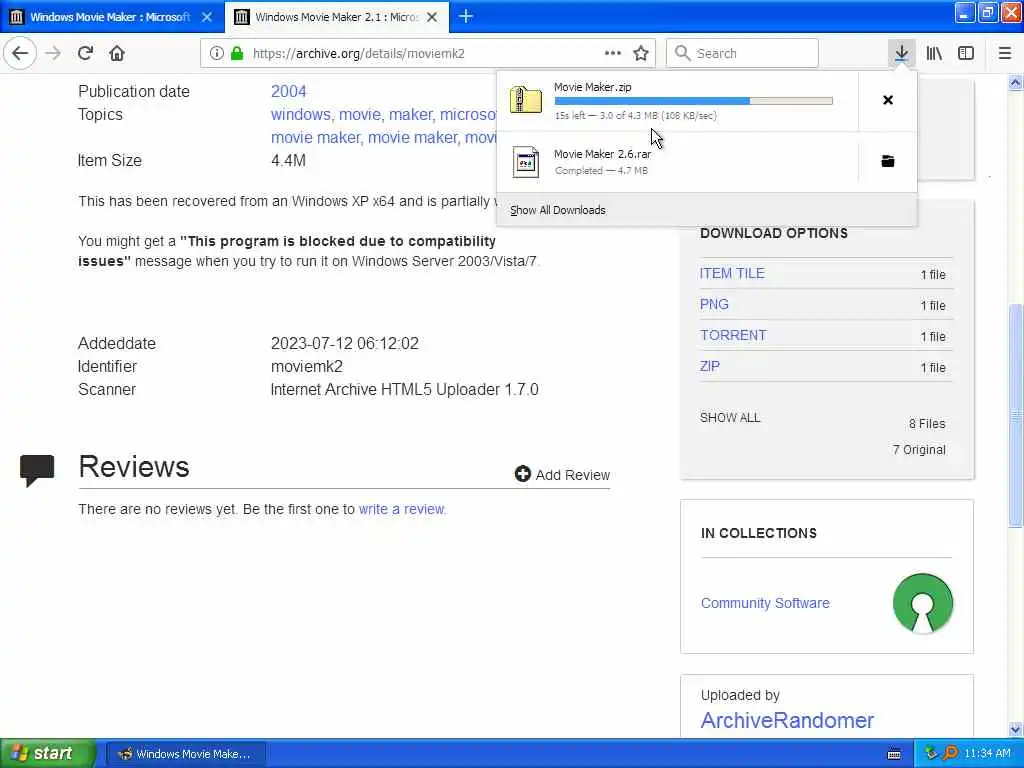
Task: Click the Add Review plus icon
Action: tap(522, 474)
